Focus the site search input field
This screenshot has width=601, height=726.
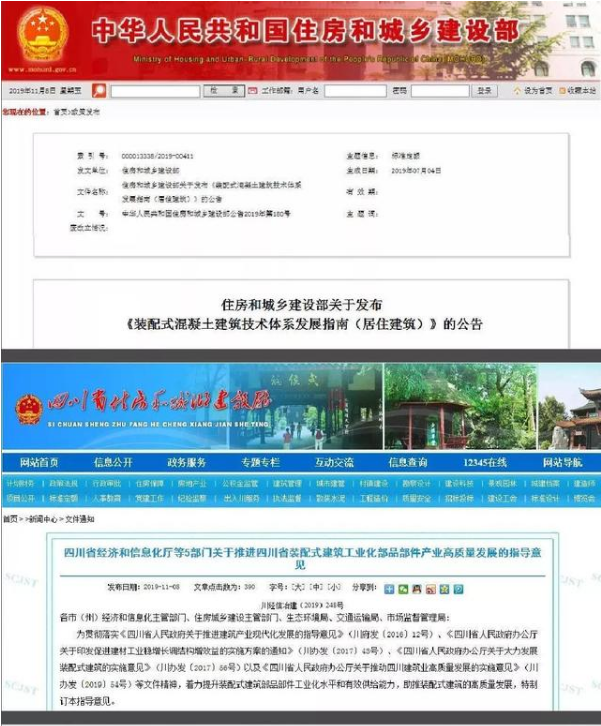point(155,91)
